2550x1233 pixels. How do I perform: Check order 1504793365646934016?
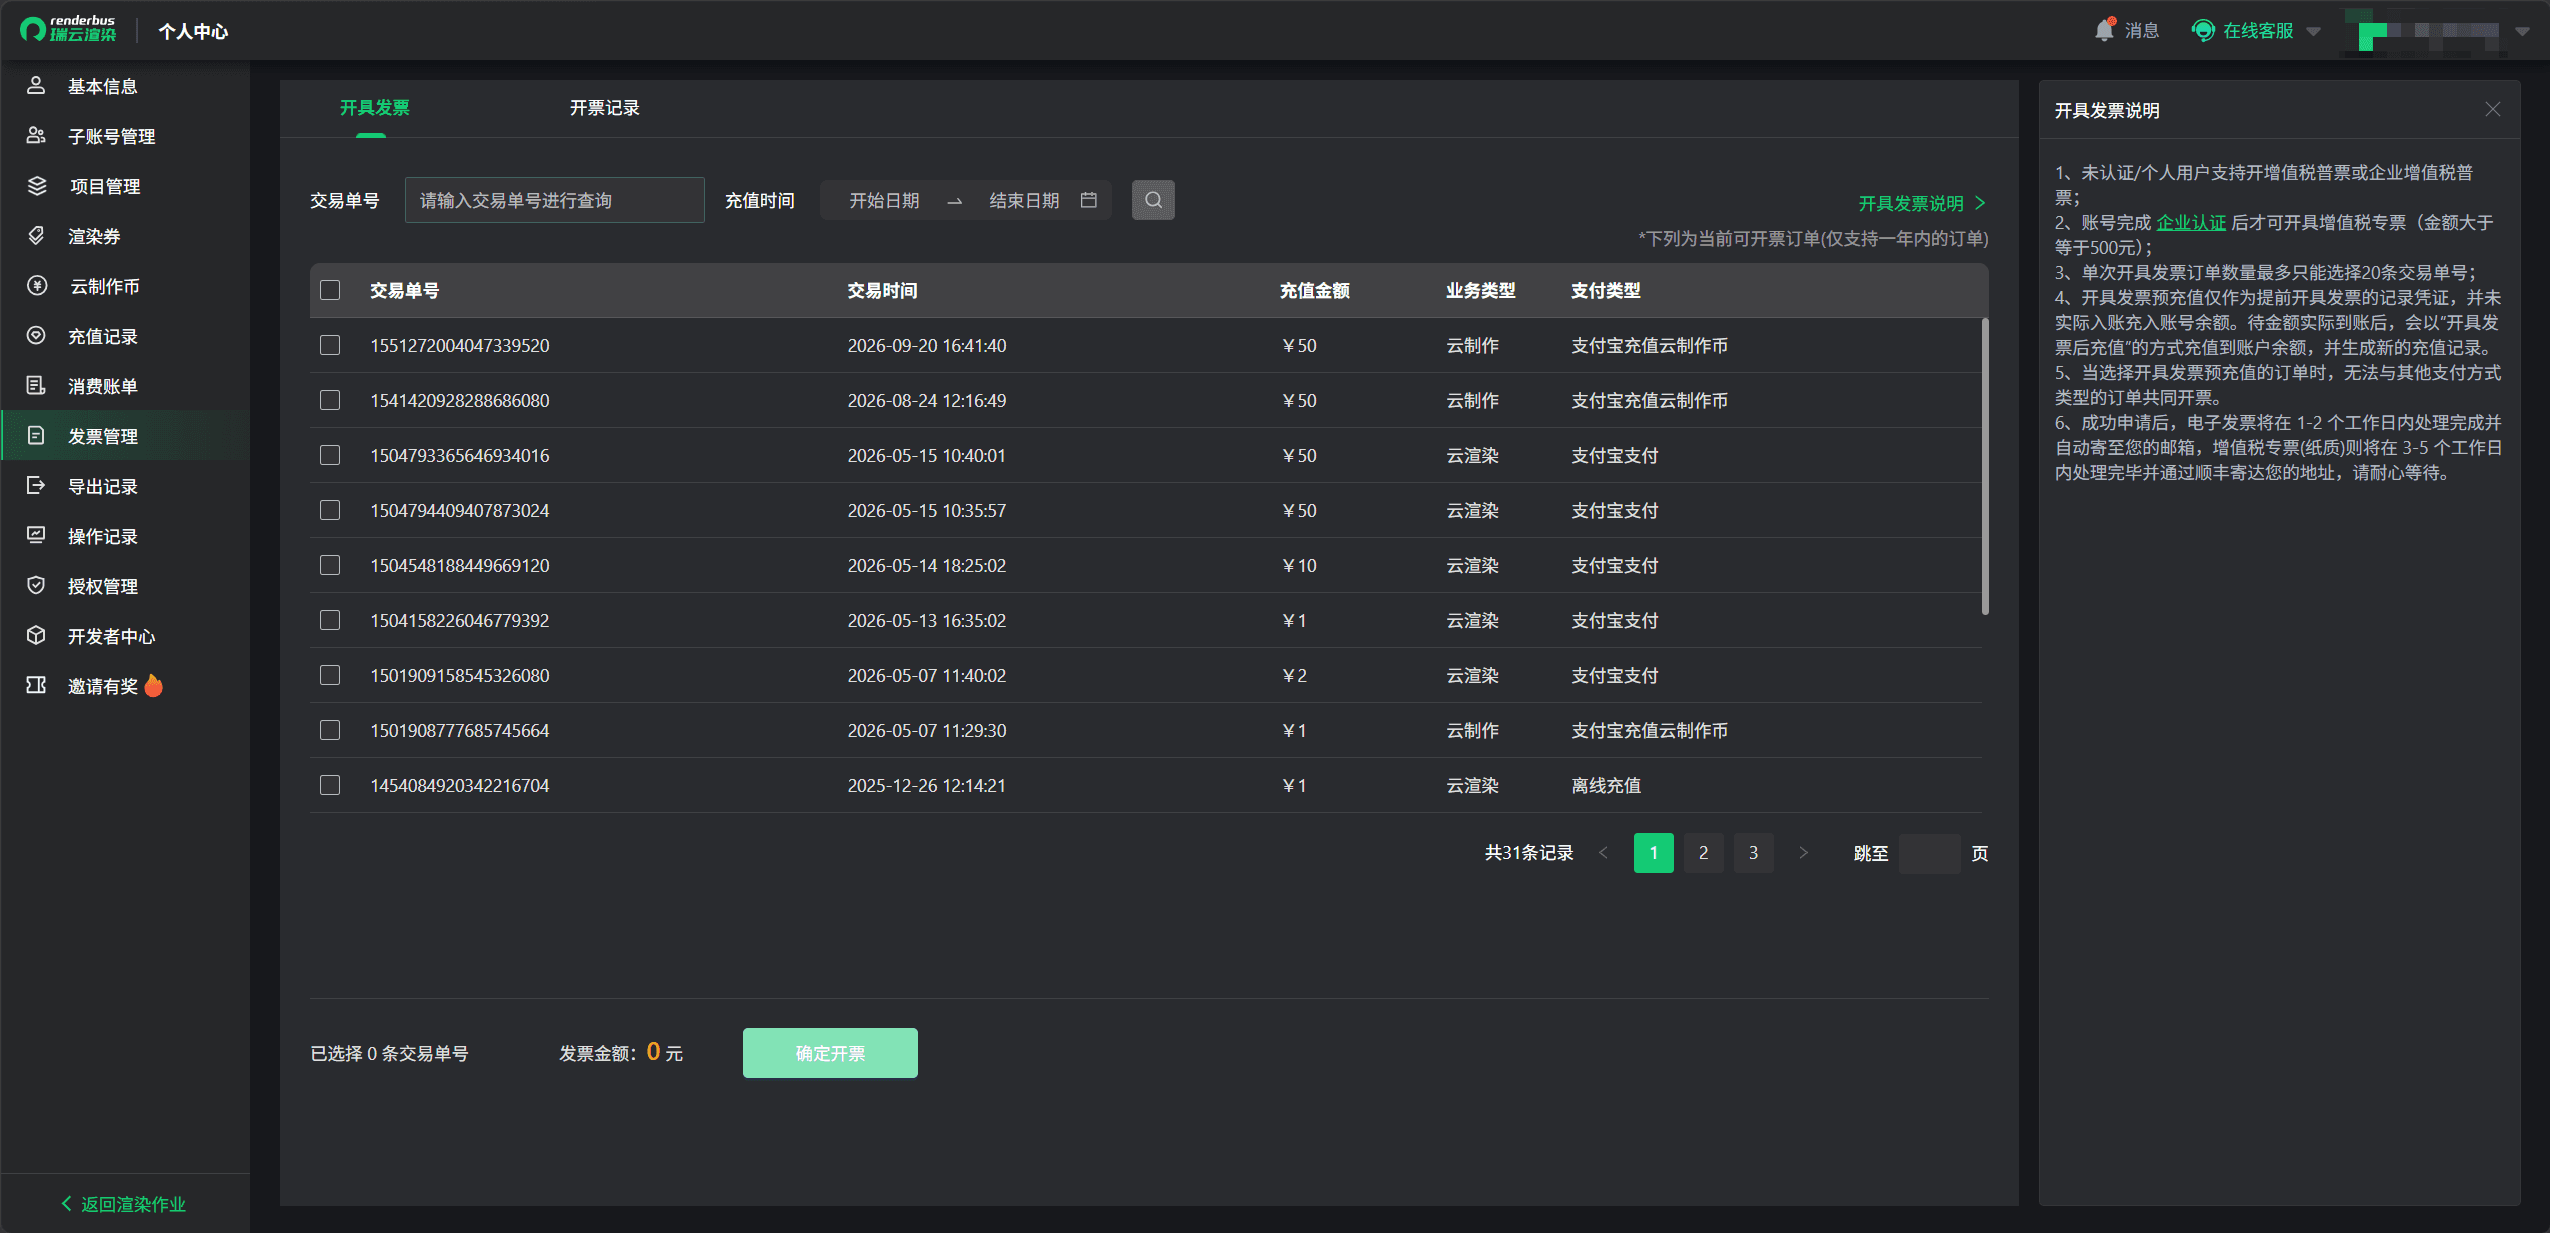(330, 455)
